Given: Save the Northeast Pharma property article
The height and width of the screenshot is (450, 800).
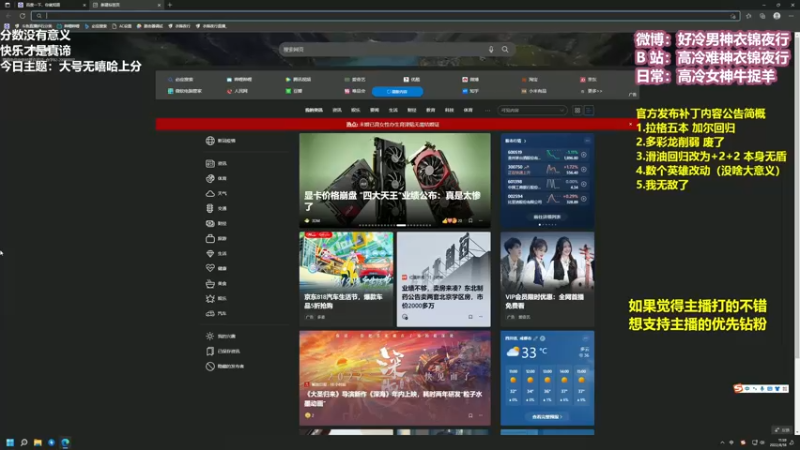Looking at the screenshot, I should click(x=470, y=317).
